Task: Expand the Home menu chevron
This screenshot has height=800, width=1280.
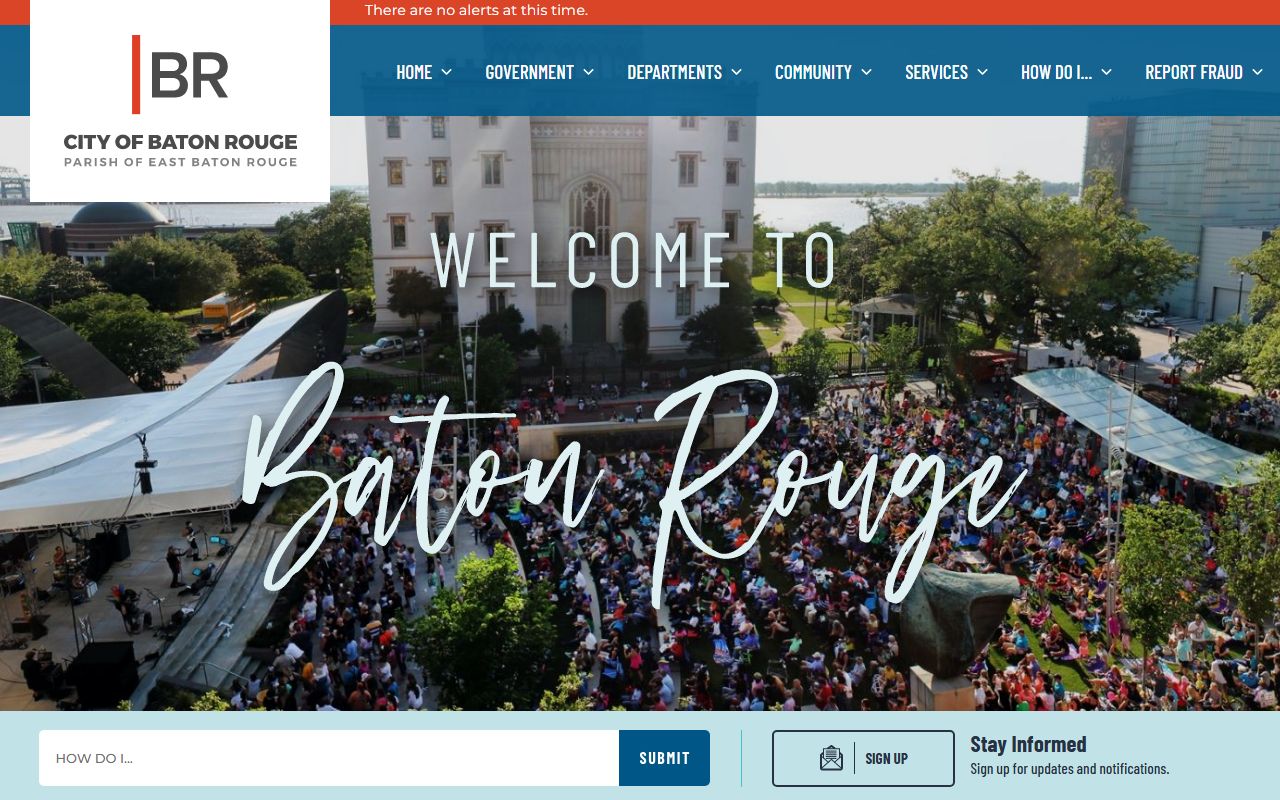Action: pos(447,72)
